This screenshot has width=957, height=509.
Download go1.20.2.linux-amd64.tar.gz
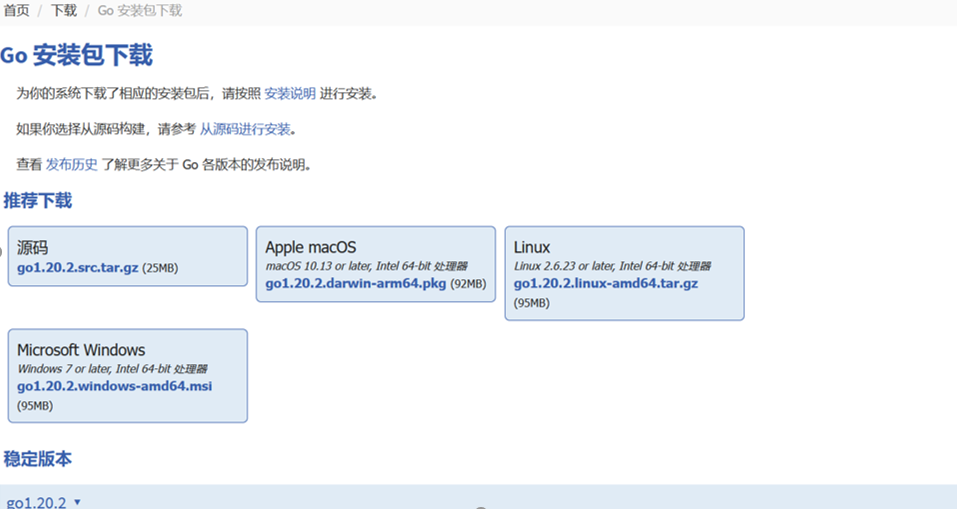[x=605, y=283]
